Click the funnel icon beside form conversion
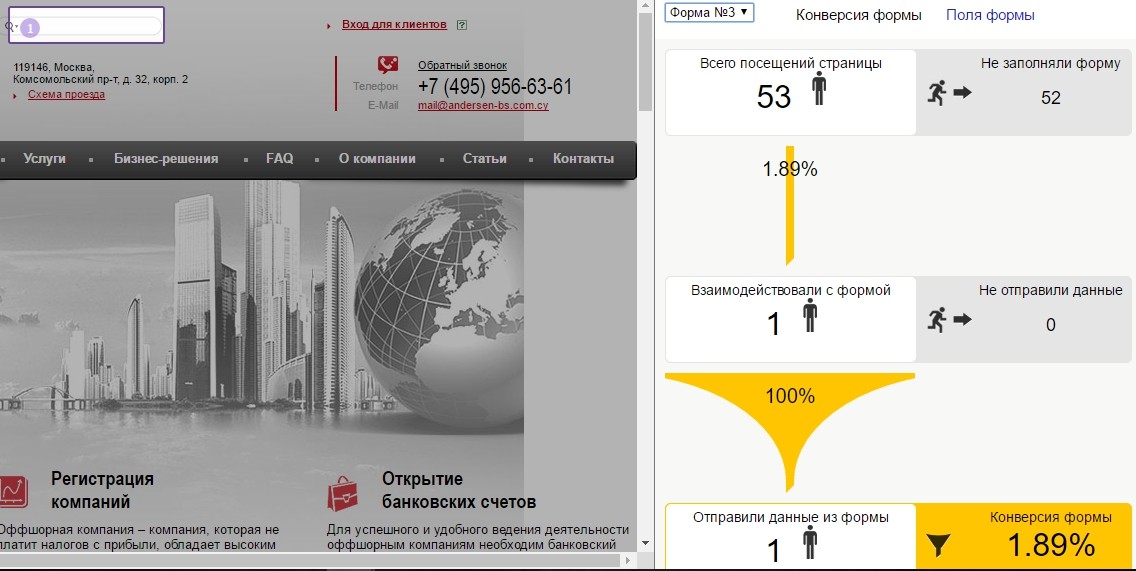 [x=937, y=545]
